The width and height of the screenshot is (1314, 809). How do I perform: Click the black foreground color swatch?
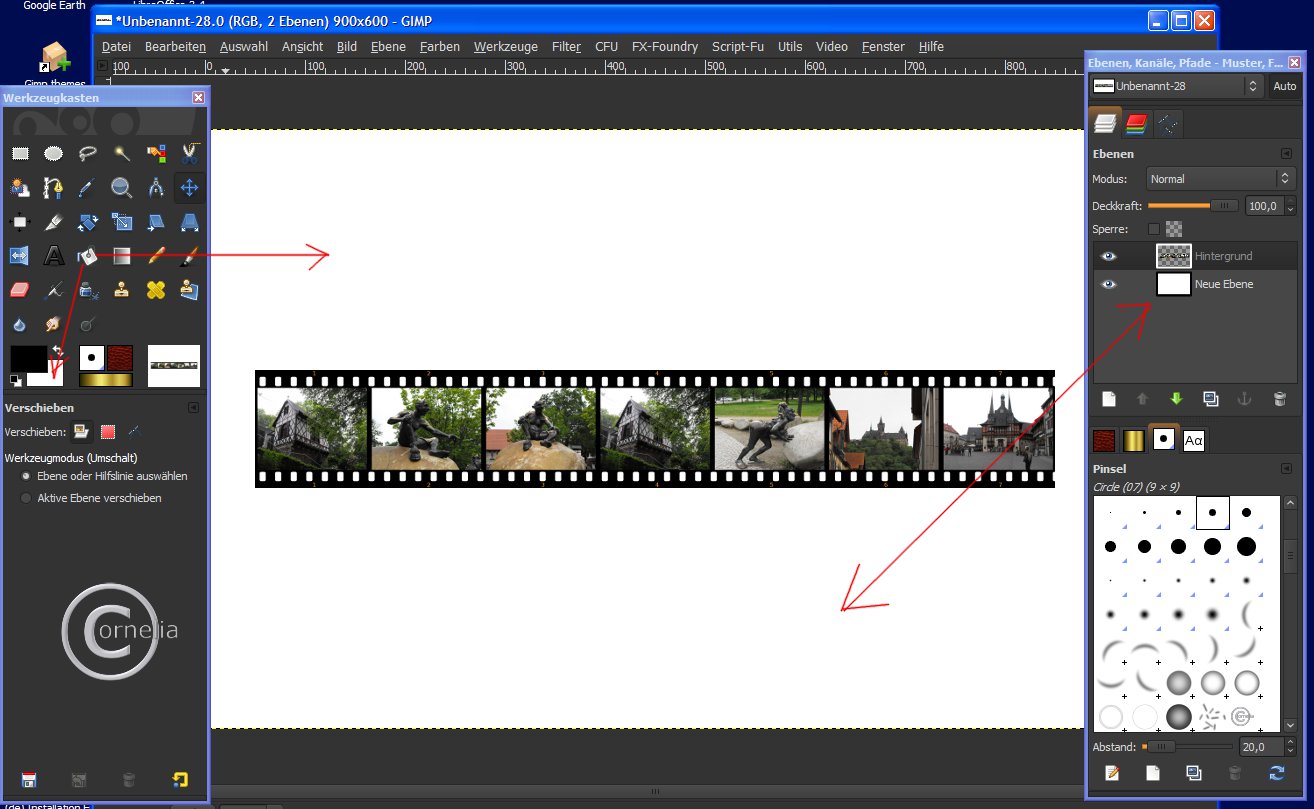(x=28, y=360)
